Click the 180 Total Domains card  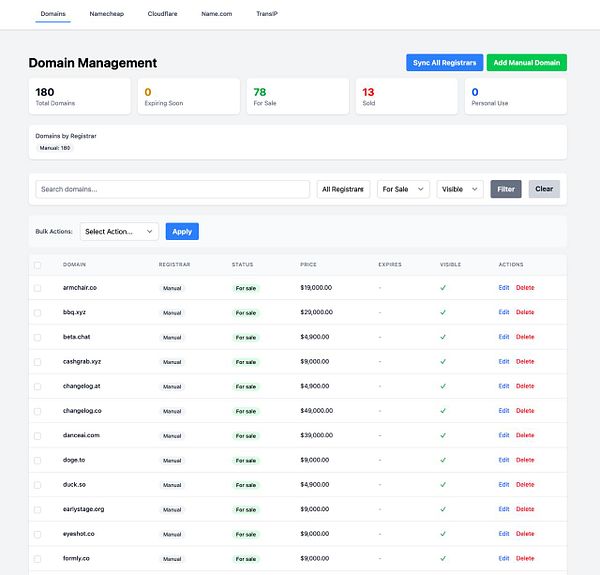pos(80,96)
